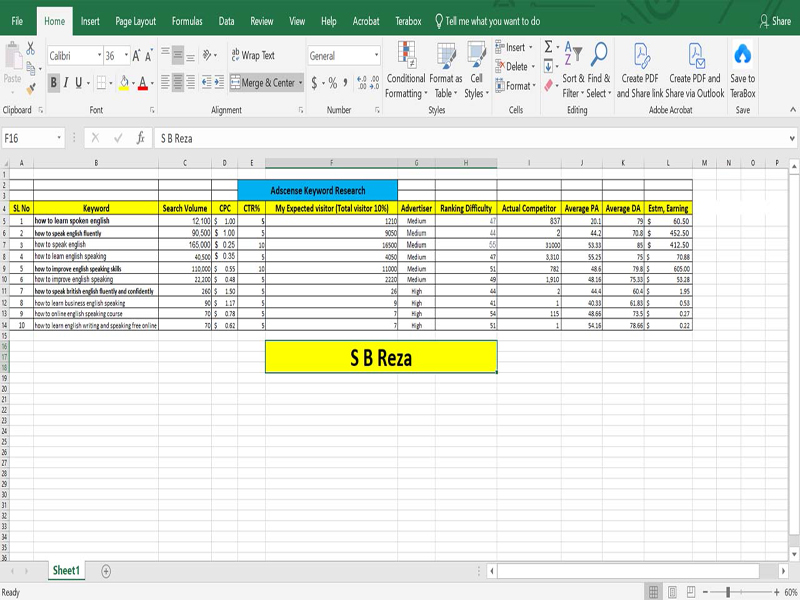Click Insert Function fx icon
The width and height of the screenshot is (800, 600).
(x=141, y=138)
